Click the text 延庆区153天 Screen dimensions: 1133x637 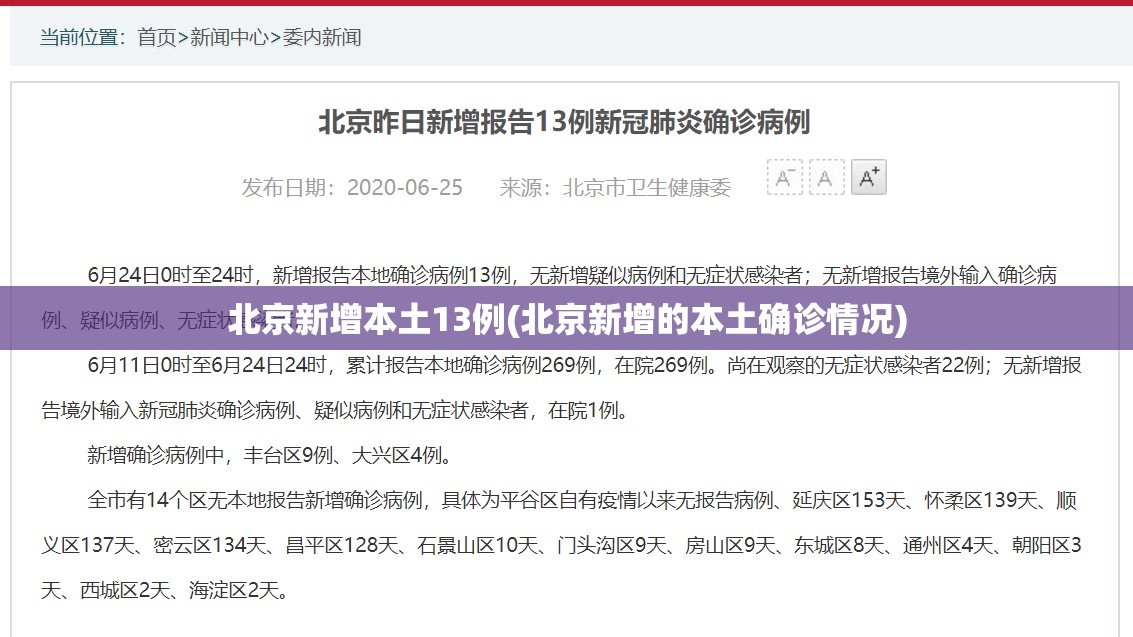(849, 500)
